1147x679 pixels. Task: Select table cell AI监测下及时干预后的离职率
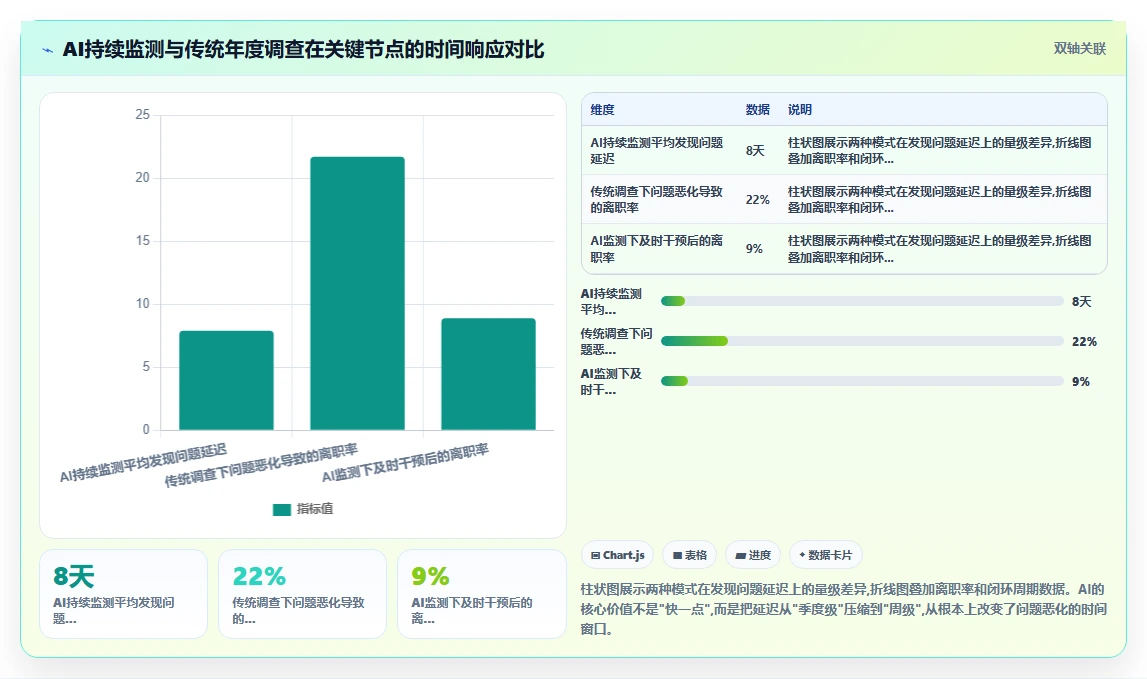click(657, 249)
